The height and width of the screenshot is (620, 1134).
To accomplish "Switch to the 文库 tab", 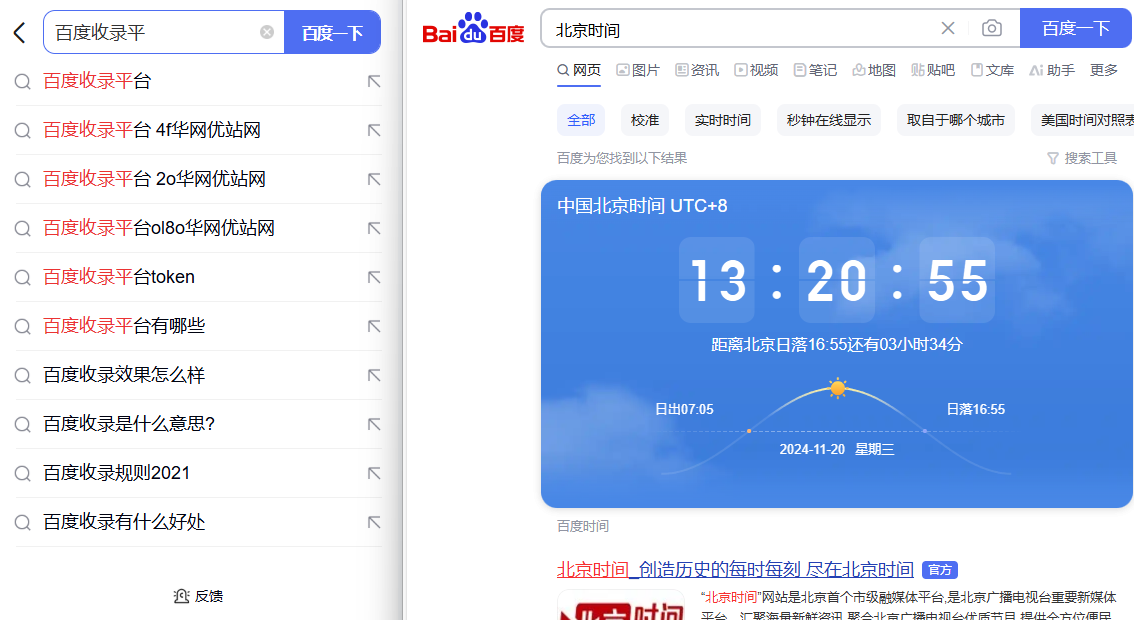I will [992, 70].
